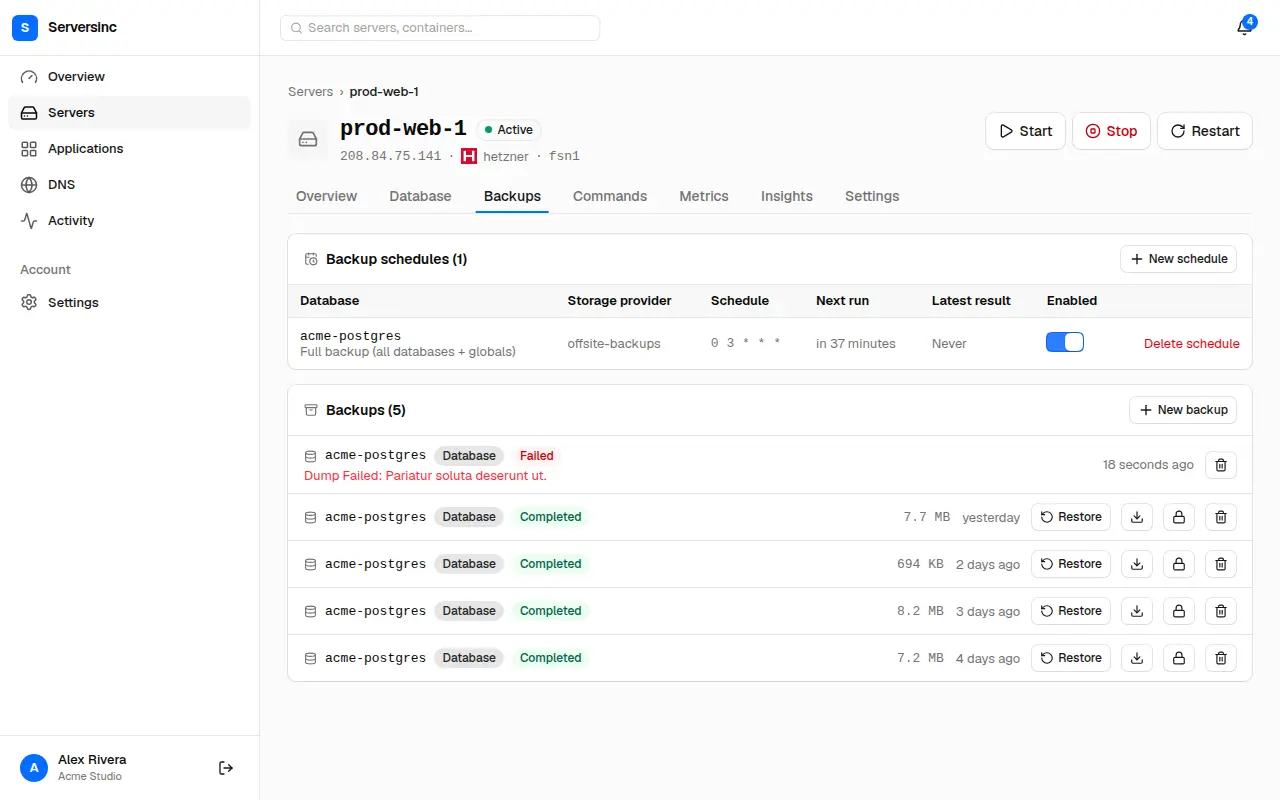Open Servers in the sidebar
The height and width of the screenshot is (800, 1280).
[x=130, y=113]
